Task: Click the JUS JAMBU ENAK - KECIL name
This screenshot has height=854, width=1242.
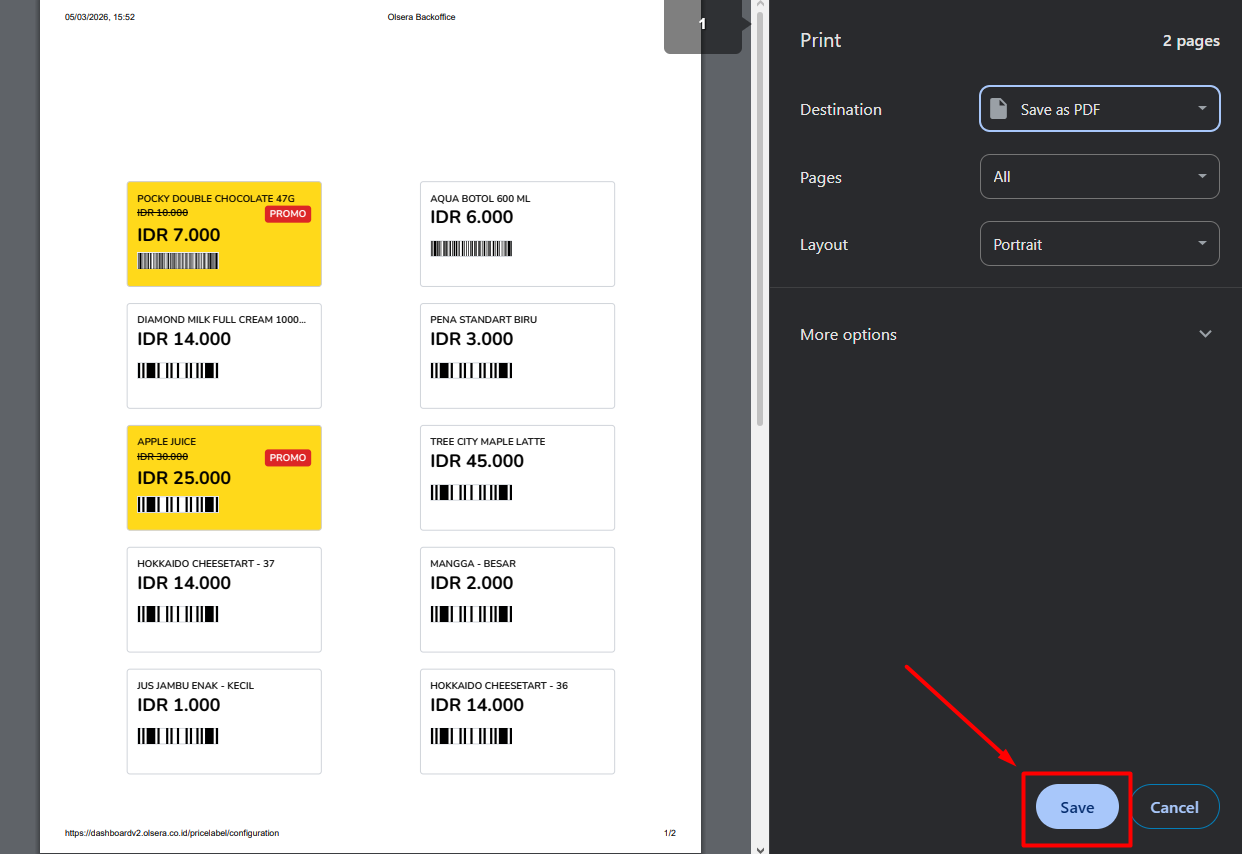Action: click(196, 686)
